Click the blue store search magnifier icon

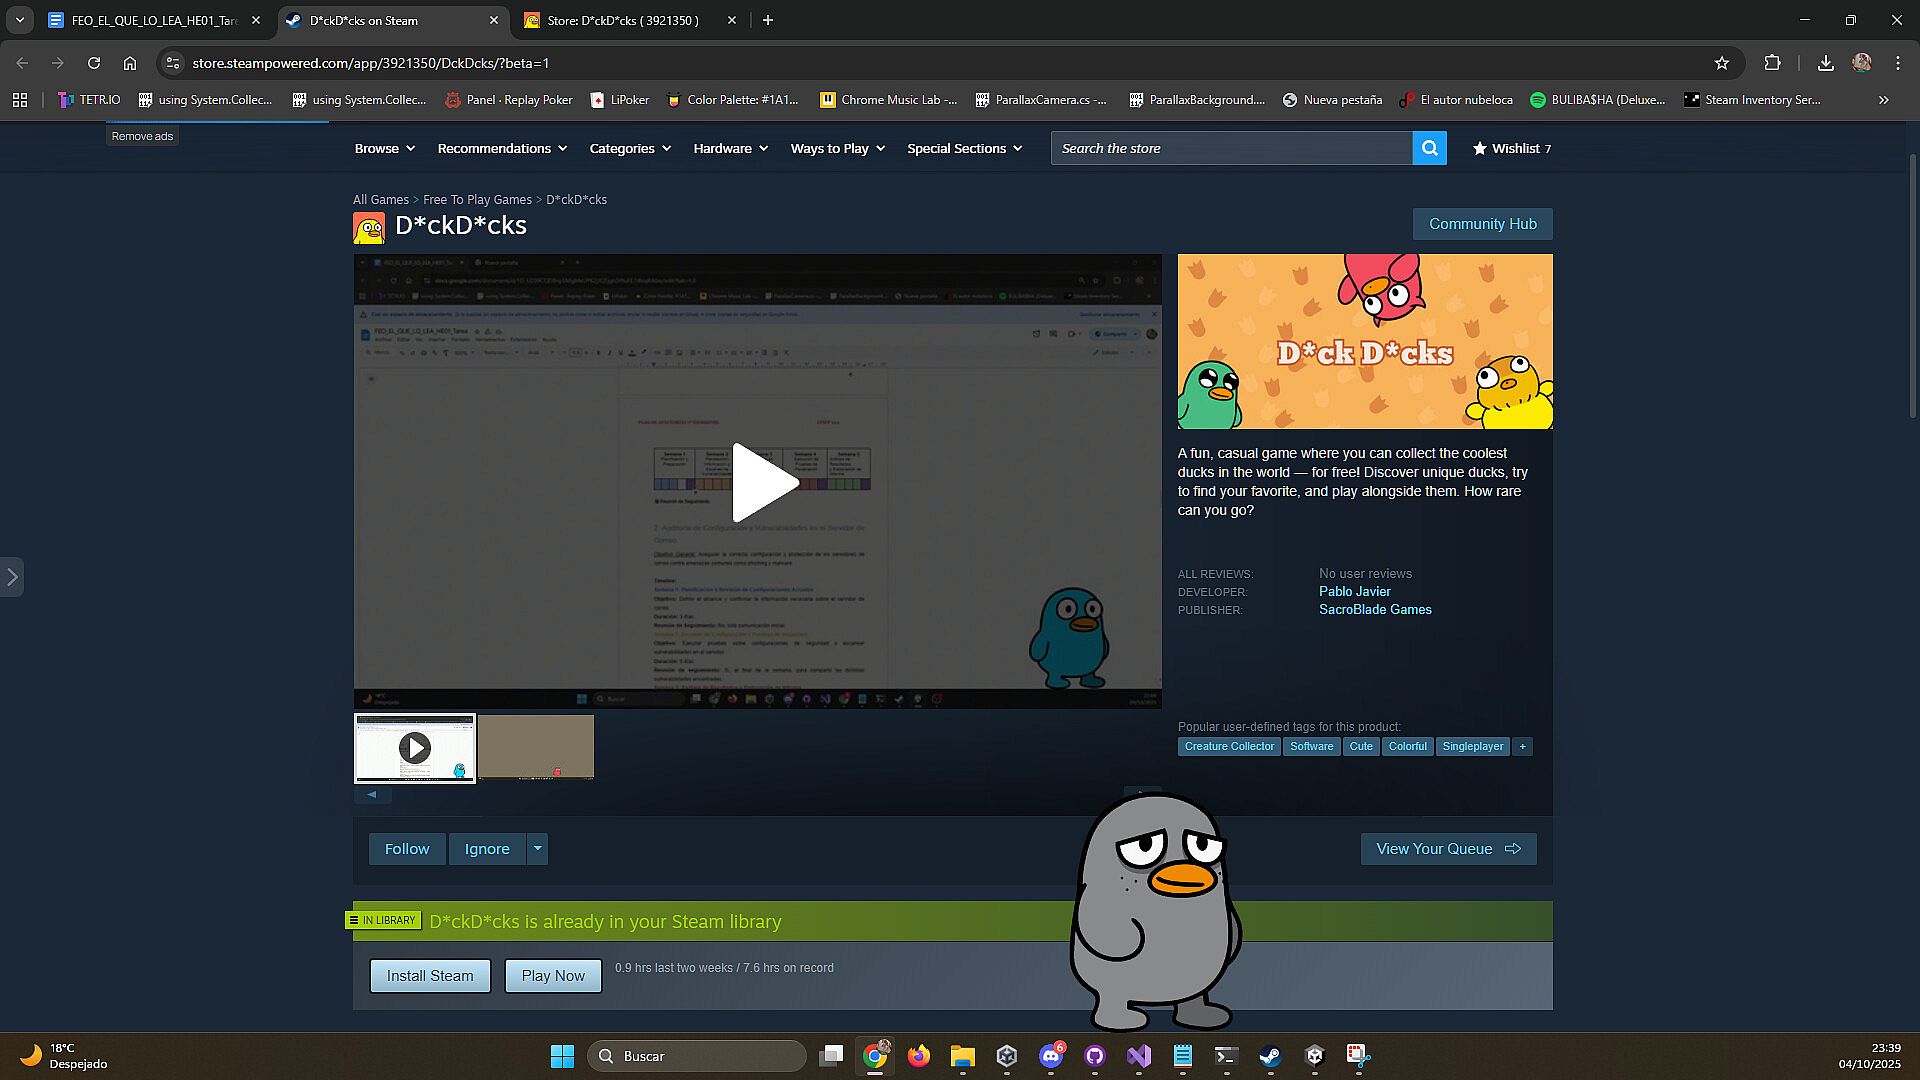[x=1429, y=148]
